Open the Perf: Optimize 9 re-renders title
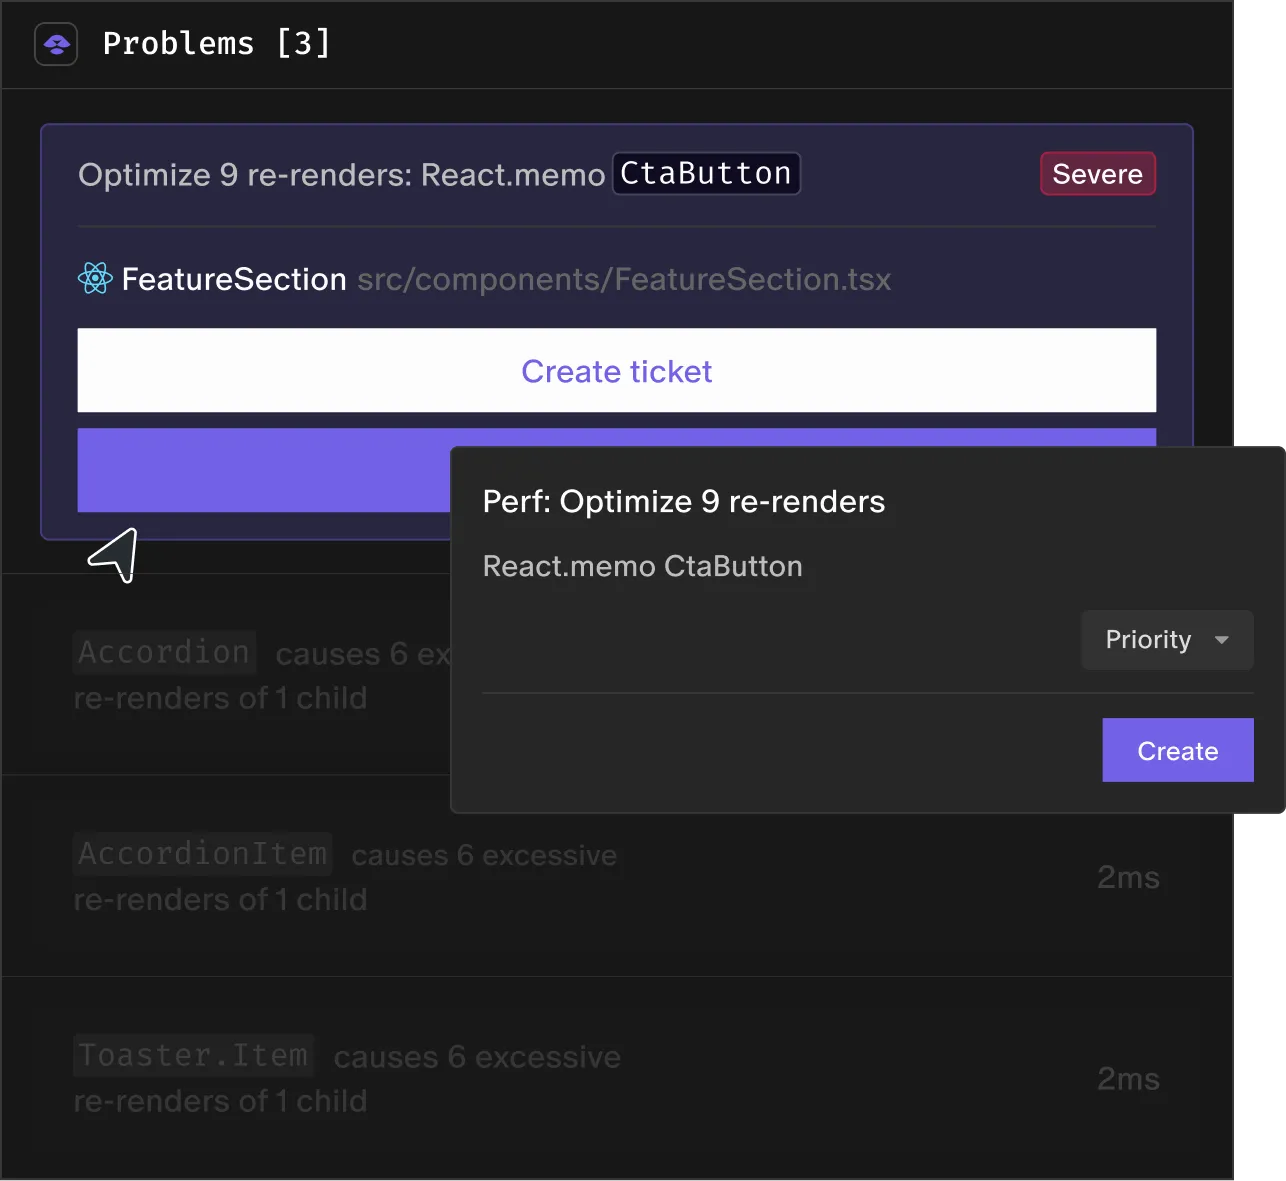The width and height of the screenshot is (1286, 1181). tap(684, 501)
